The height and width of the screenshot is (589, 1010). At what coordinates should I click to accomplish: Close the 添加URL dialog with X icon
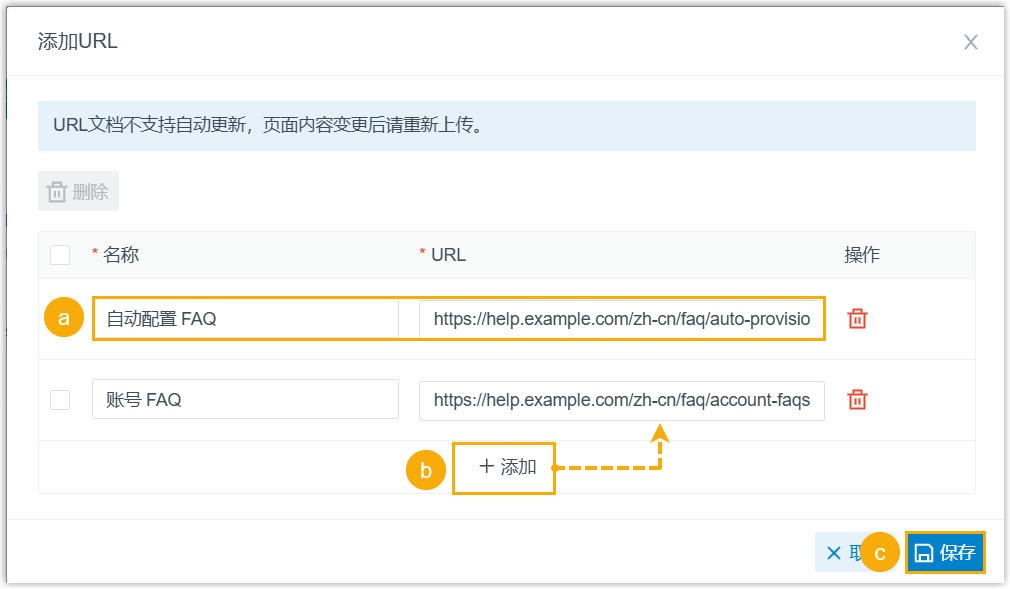[970, 42]
